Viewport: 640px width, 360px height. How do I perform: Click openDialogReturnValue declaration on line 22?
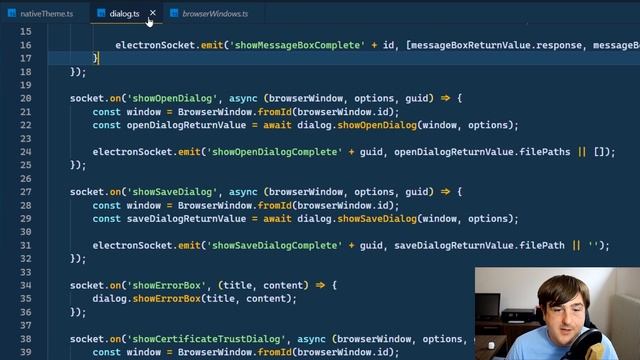[186, 125]
